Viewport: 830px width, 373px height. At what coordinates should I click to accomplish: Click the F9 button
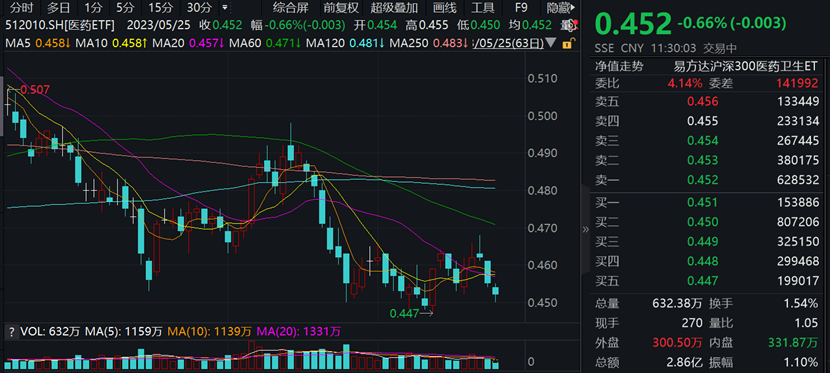(521, 7)
